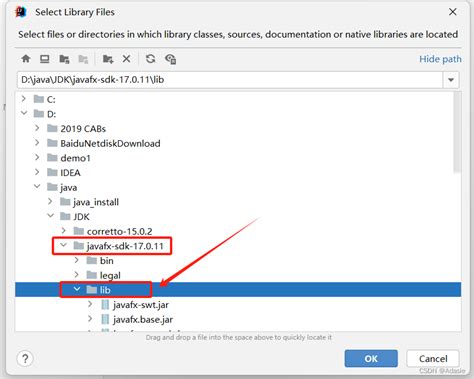This screenshot has width=474, height=379.
Task: Confirm with the OK button
Action: [x=371, y=359]
